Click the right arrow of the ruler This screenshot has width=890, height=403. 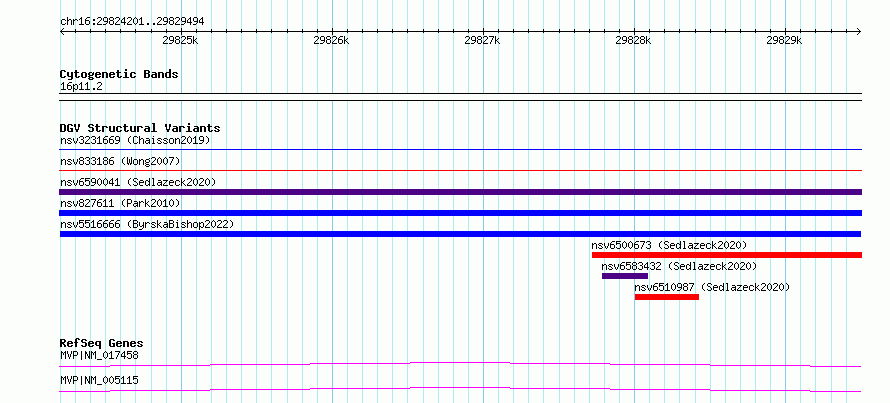[x=859, y=31]
